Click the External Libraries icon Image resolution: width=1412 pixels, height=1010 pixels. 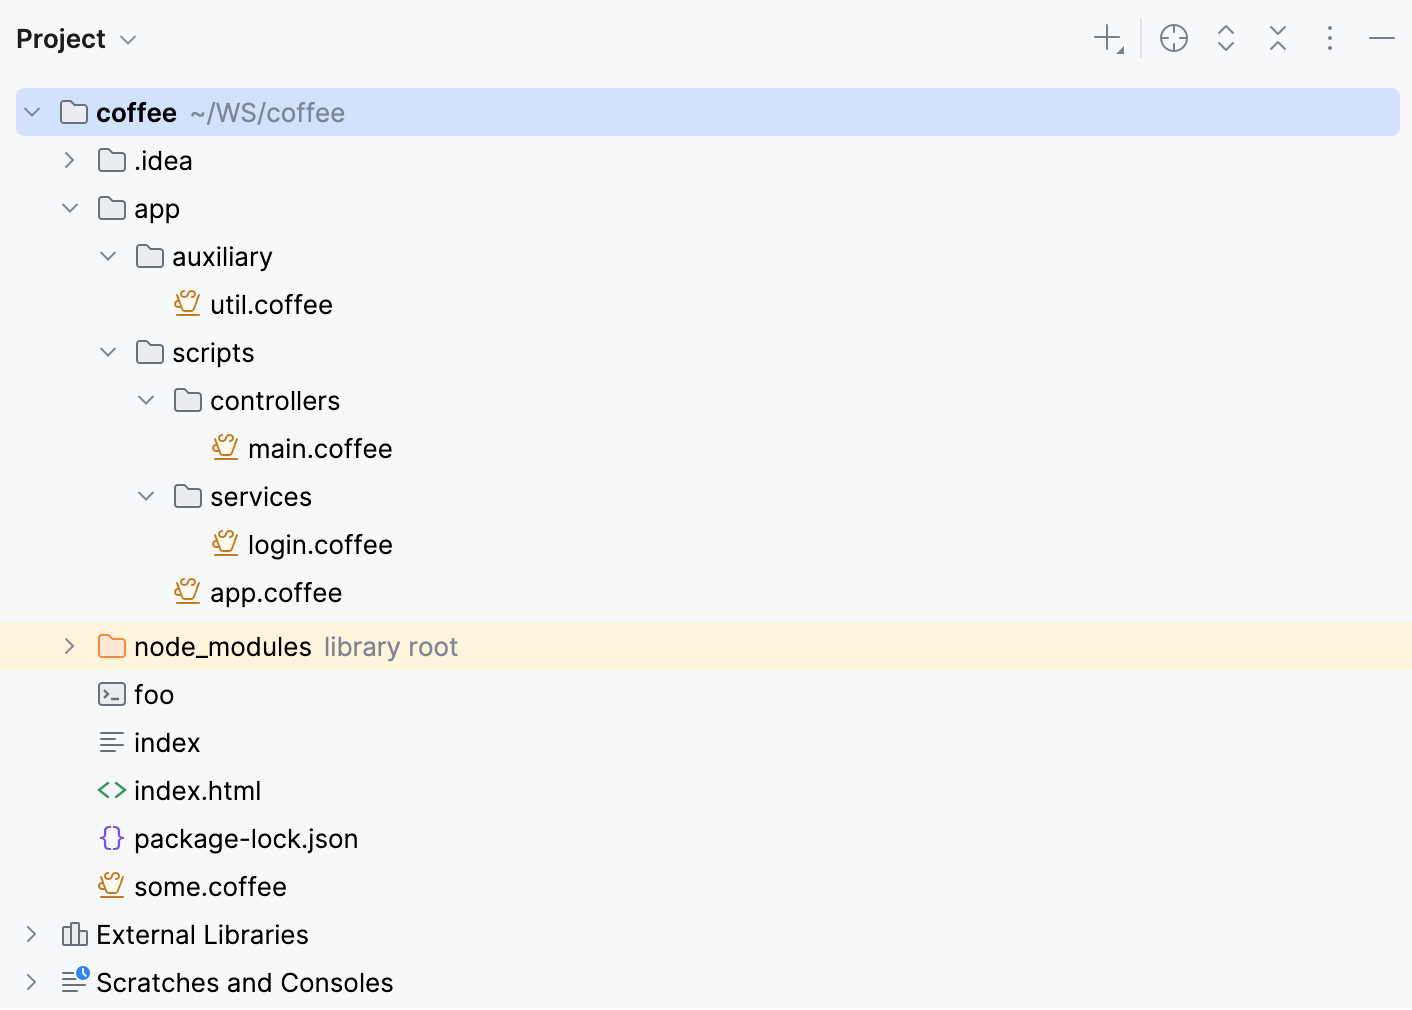pos(74,934)
